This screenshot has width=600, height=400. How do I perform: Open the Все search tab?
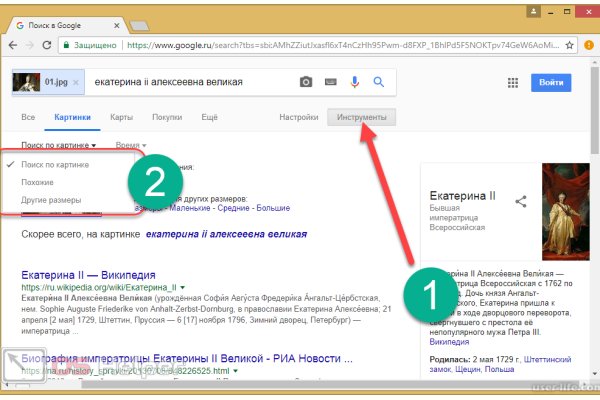[x=28, y=117]
